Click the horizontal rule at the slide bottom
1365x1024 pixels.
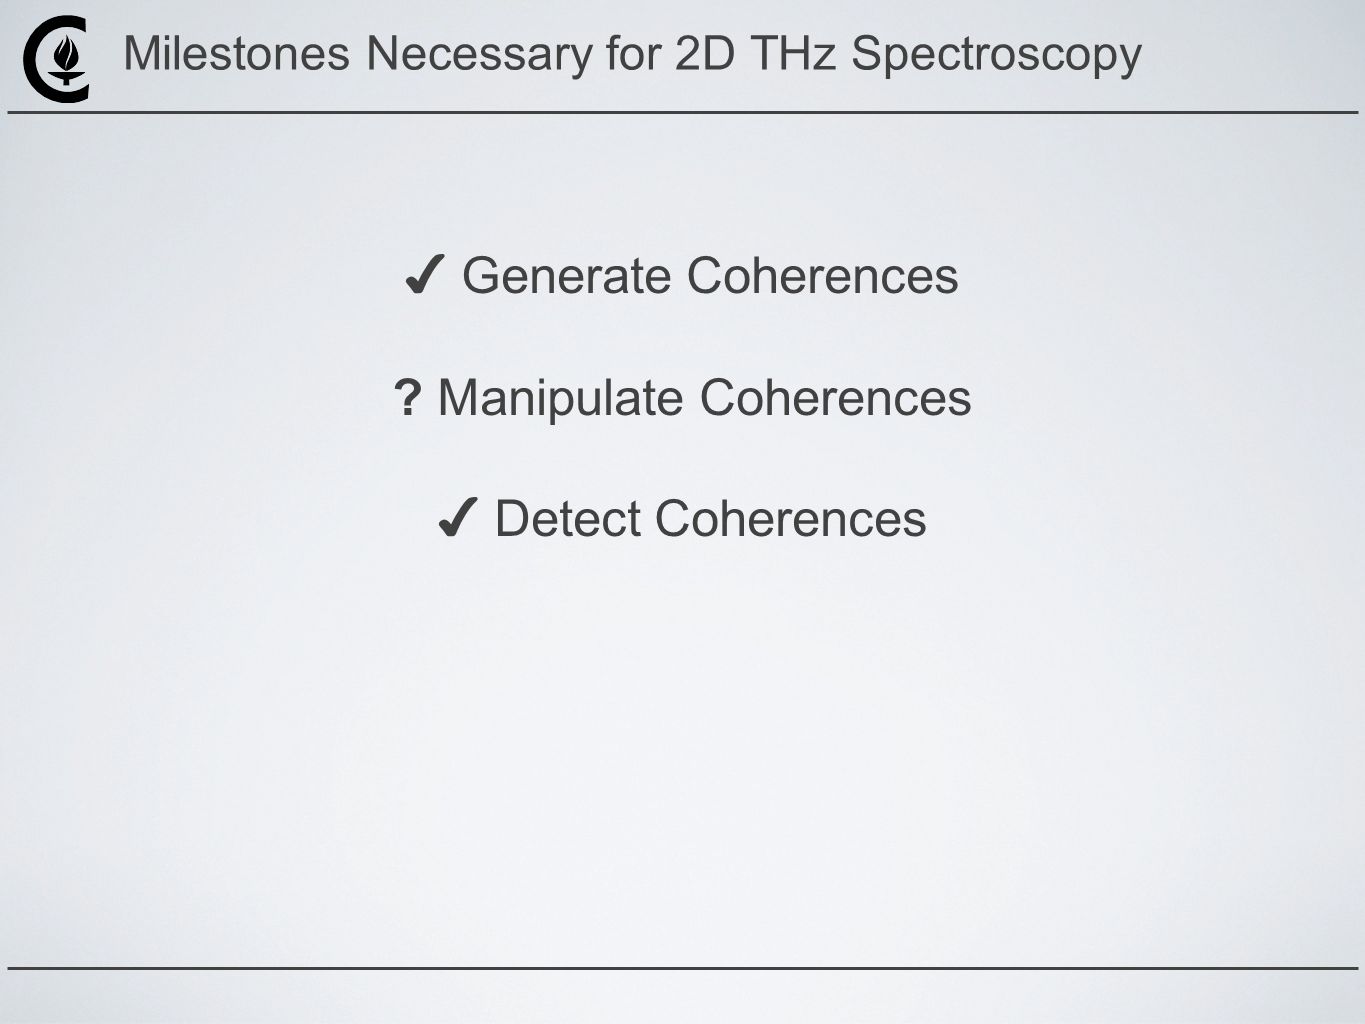tap(683, 968)
